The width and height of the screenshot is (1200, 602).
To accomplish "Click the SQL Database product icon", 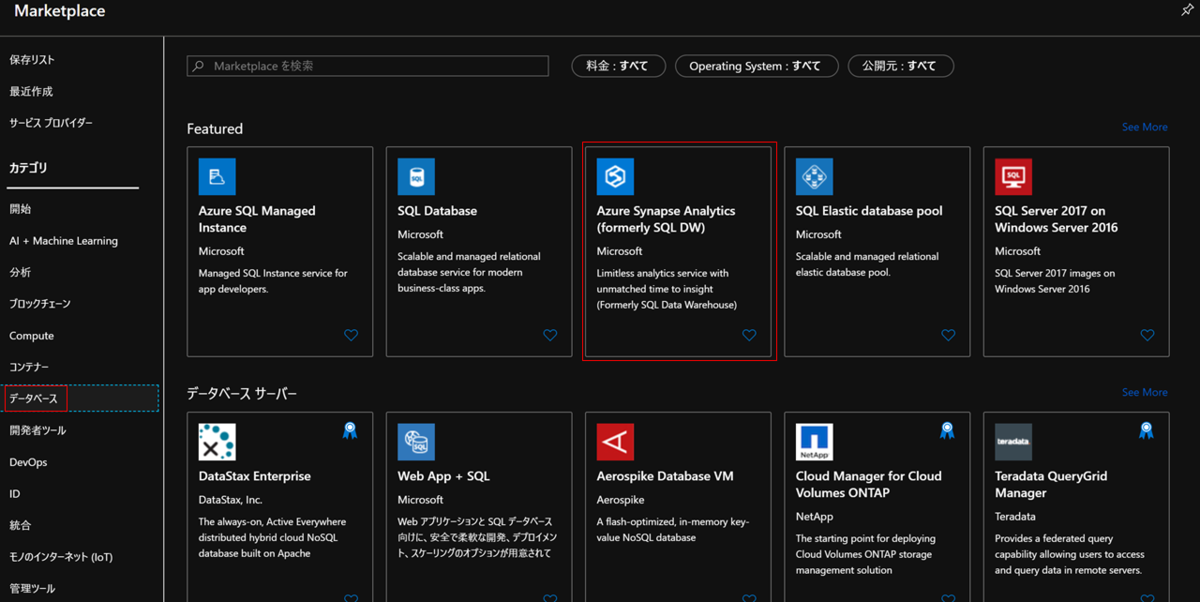I will 416,177.
